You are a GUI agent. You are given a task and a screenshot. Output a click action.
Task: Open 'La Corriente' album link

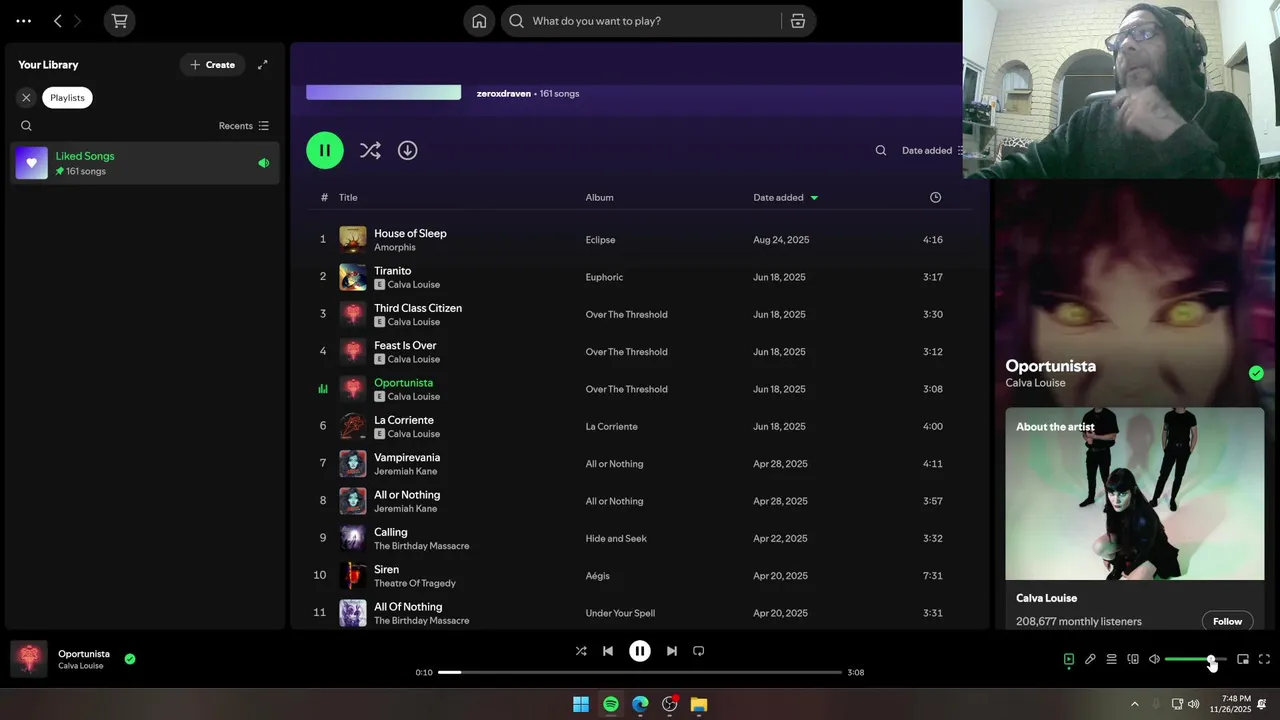coord(611,427)
